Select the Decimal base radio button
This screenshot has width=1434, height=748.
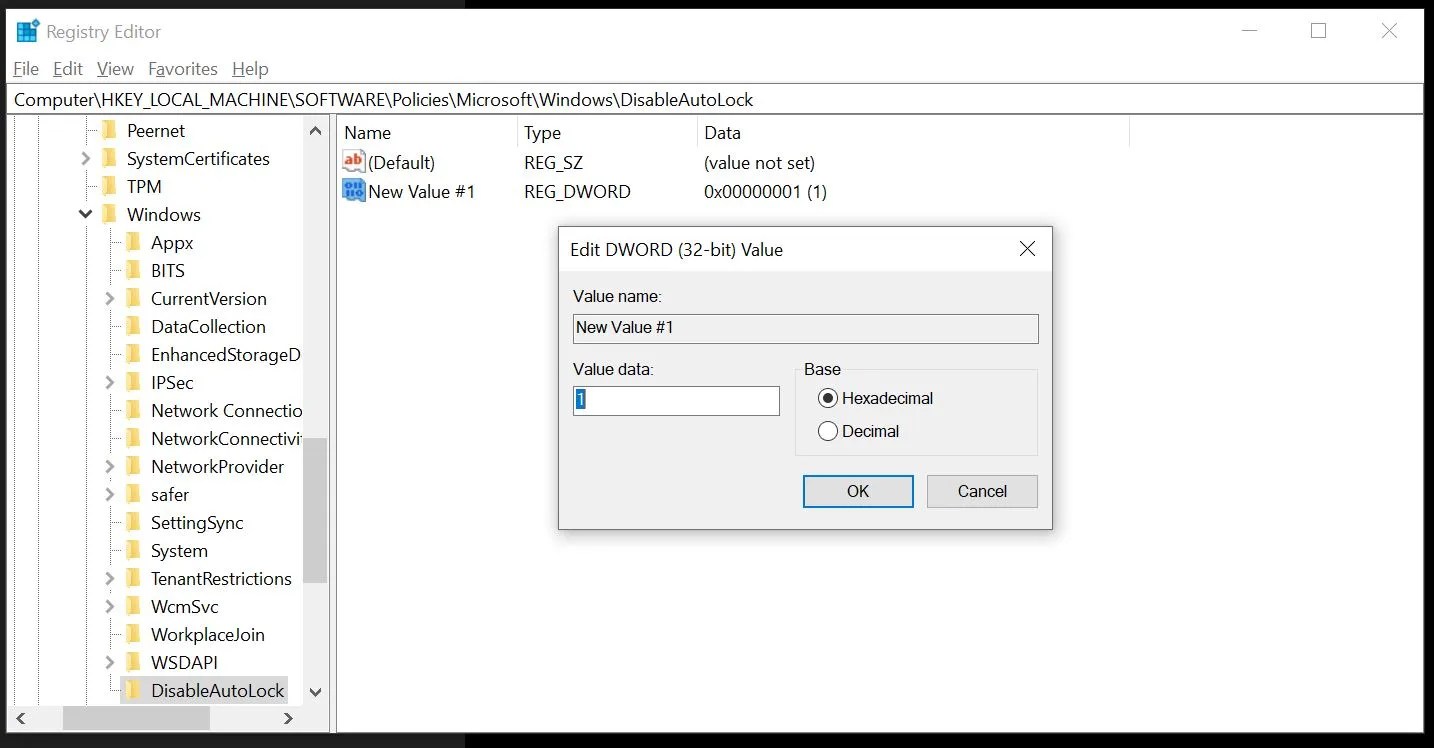click(828, 431)
